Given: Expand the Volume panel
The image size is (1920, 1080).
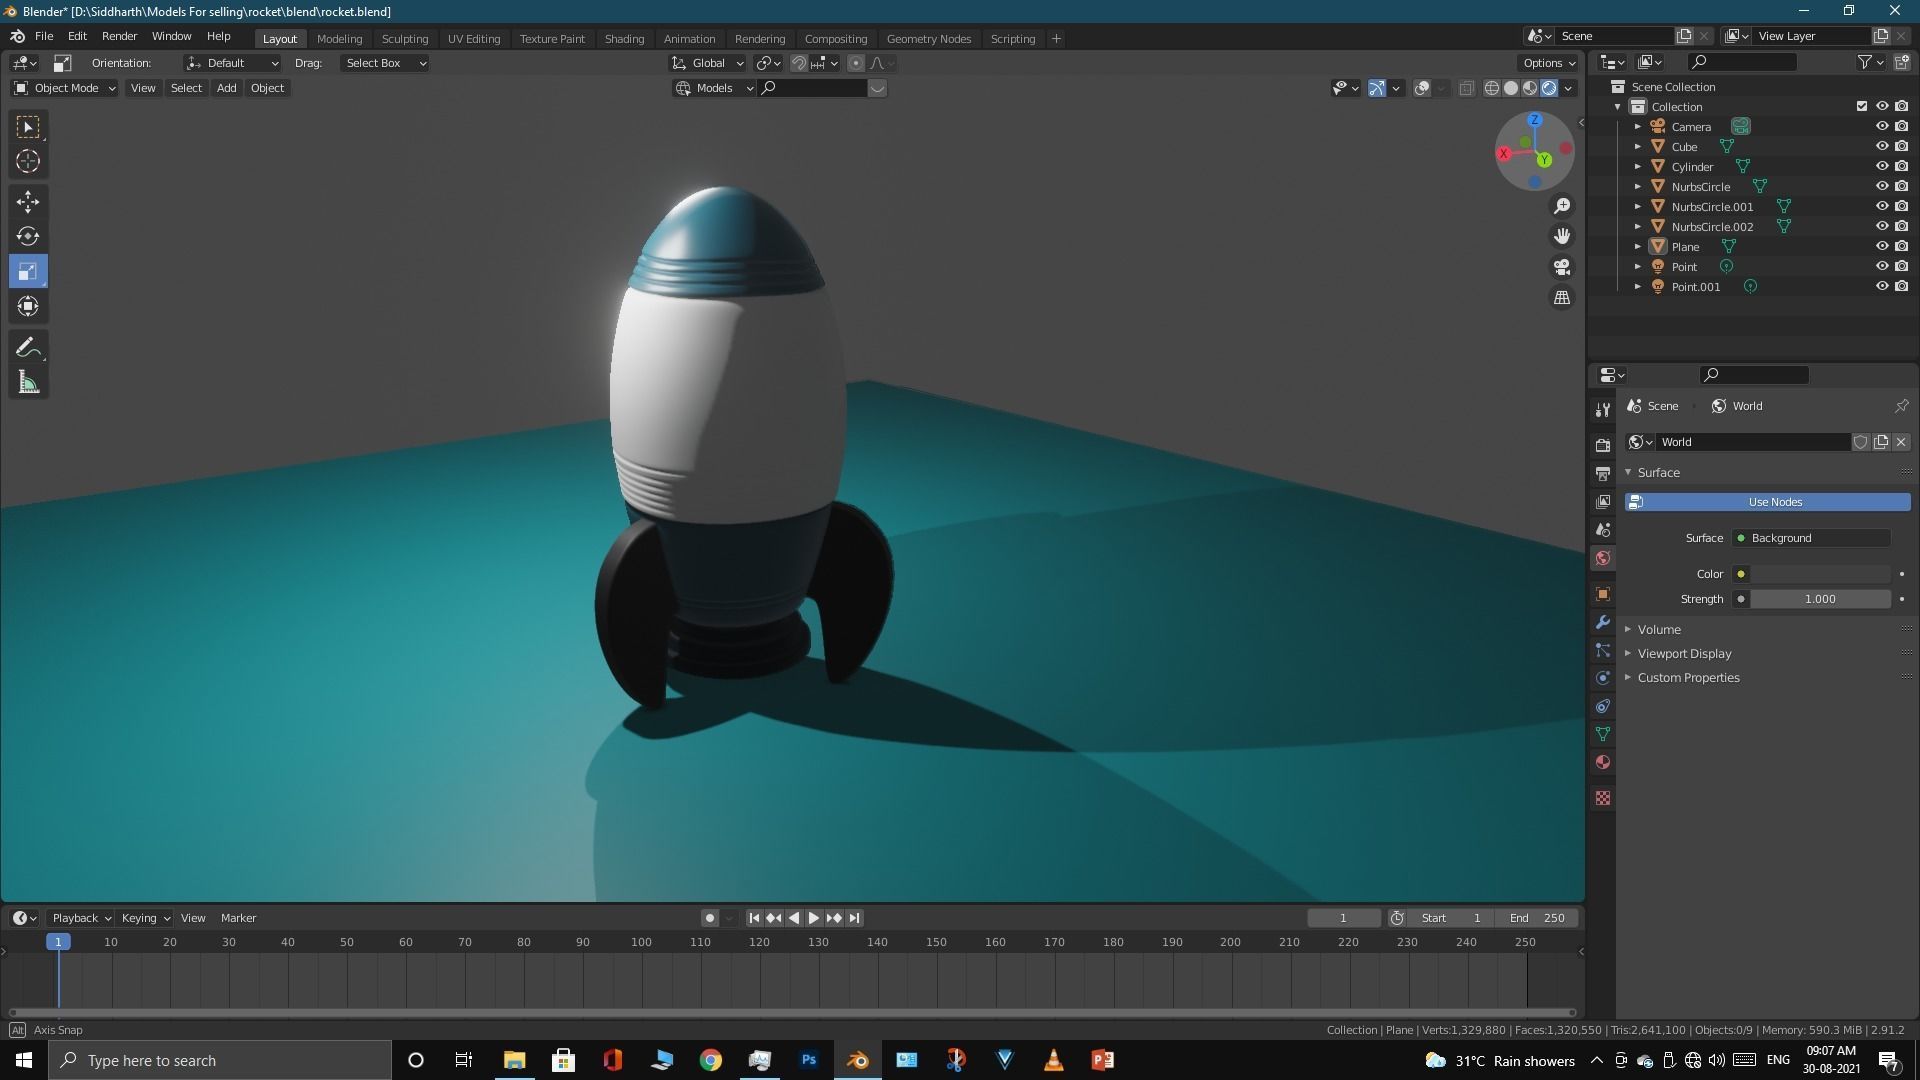Looking at the screenshot, I should click(x=1659, y=629).
